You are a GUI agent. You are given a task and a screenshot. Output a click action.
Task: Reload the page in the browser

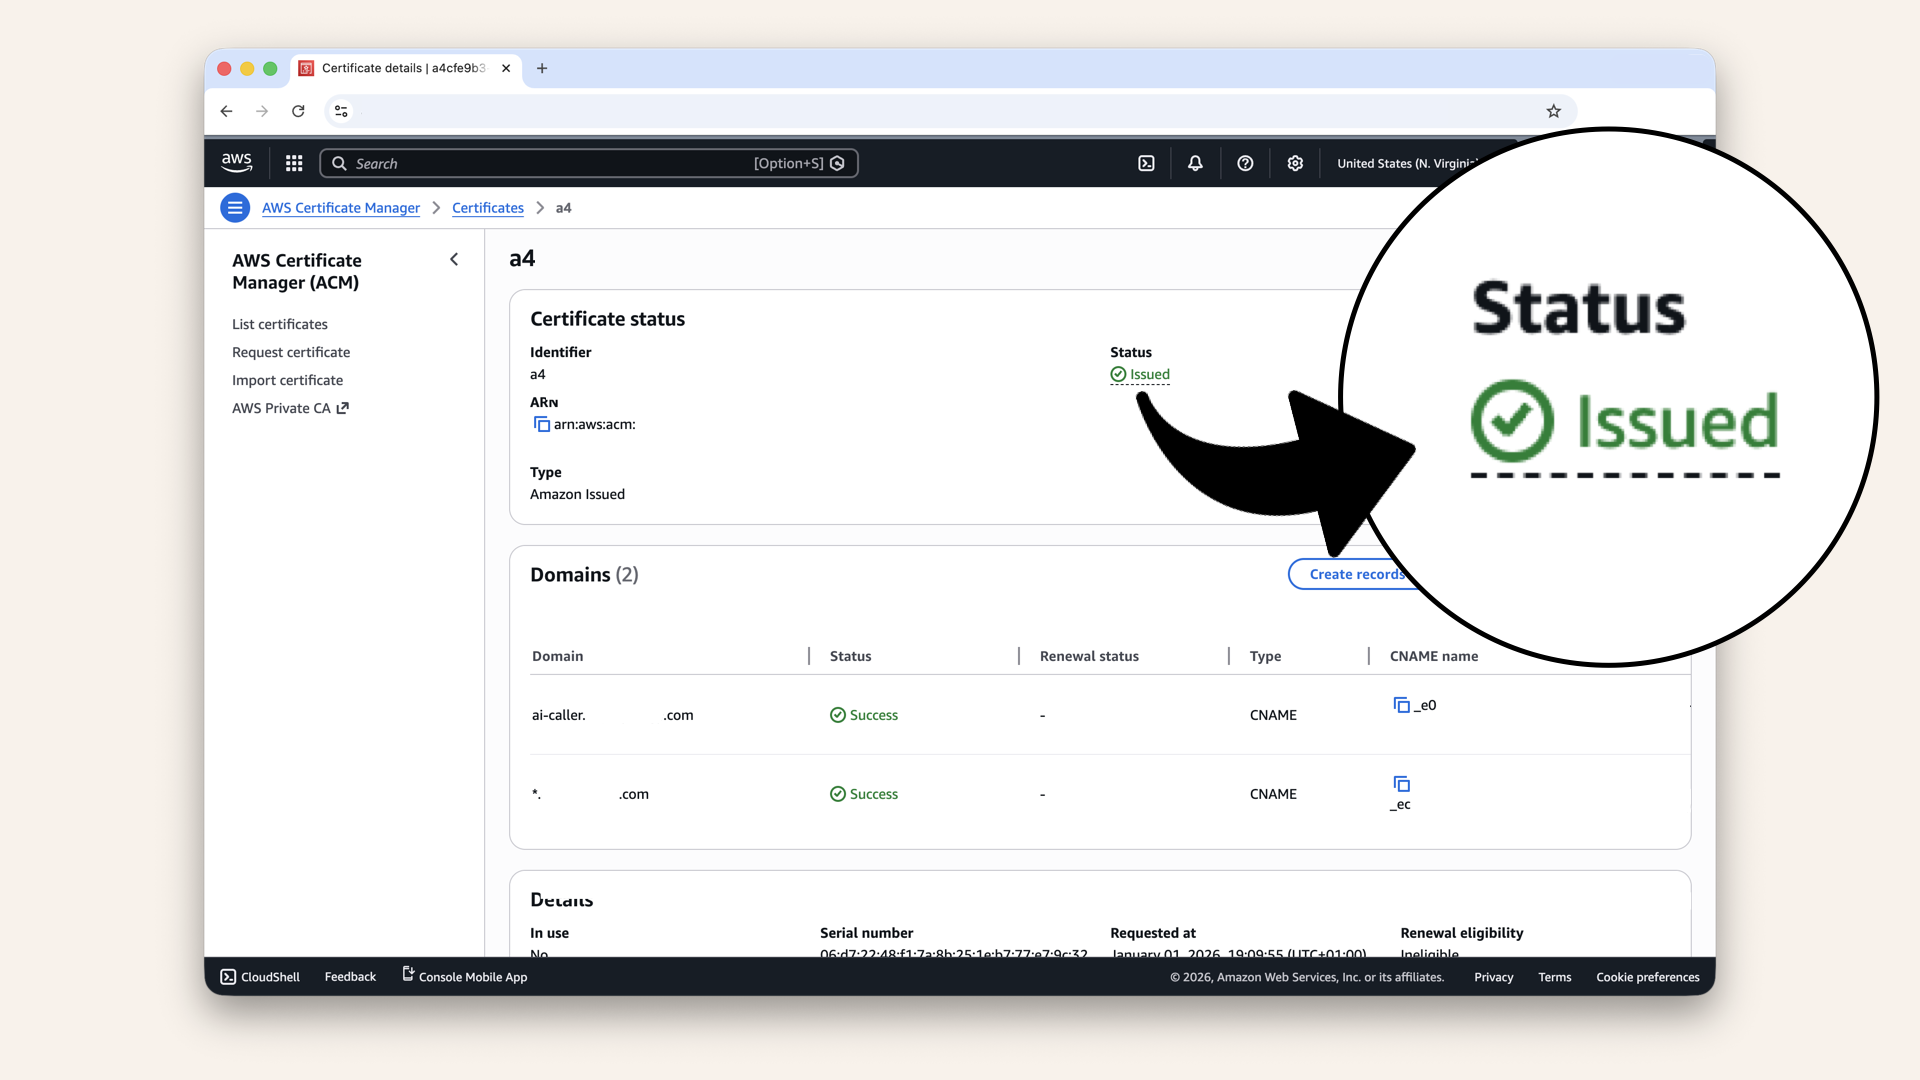[x=298, y=111]
